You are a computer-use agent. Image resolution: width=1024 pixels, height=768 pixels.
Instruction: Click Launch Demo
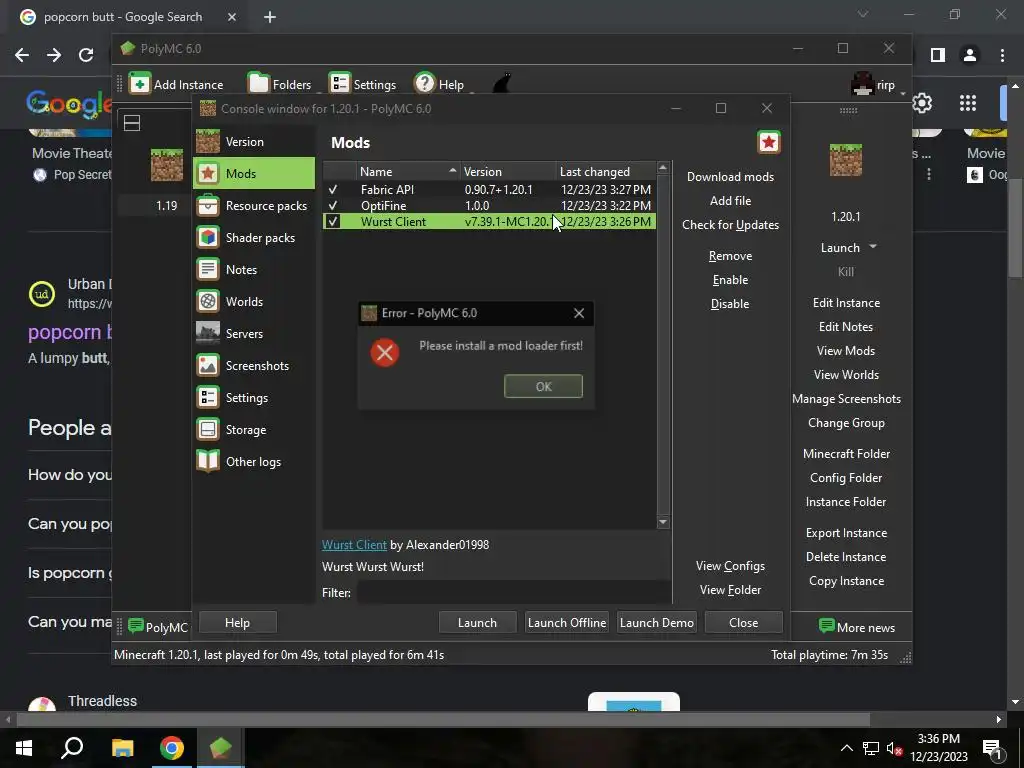point(656,622)
